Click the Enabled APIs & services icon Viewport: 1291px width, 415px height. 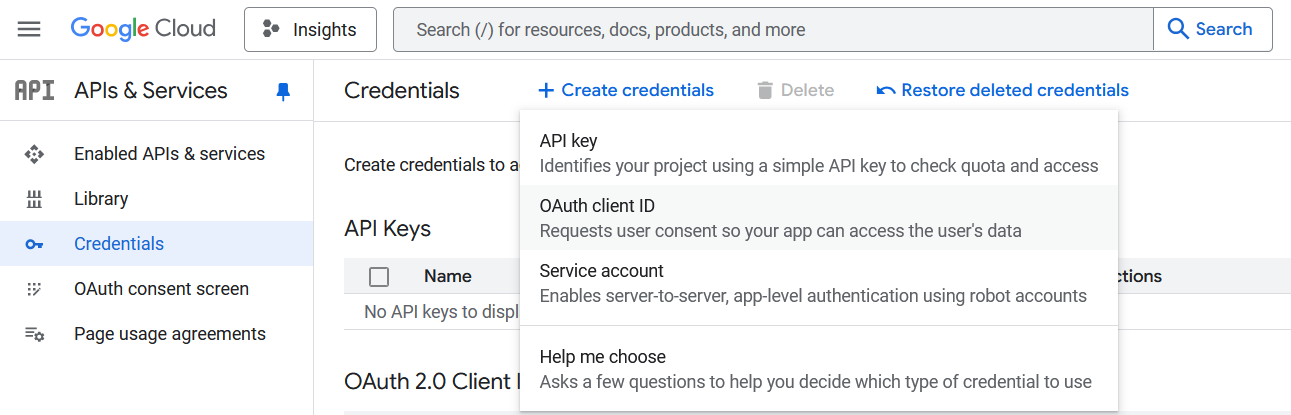pyautogui.click(x=35, y=154)
